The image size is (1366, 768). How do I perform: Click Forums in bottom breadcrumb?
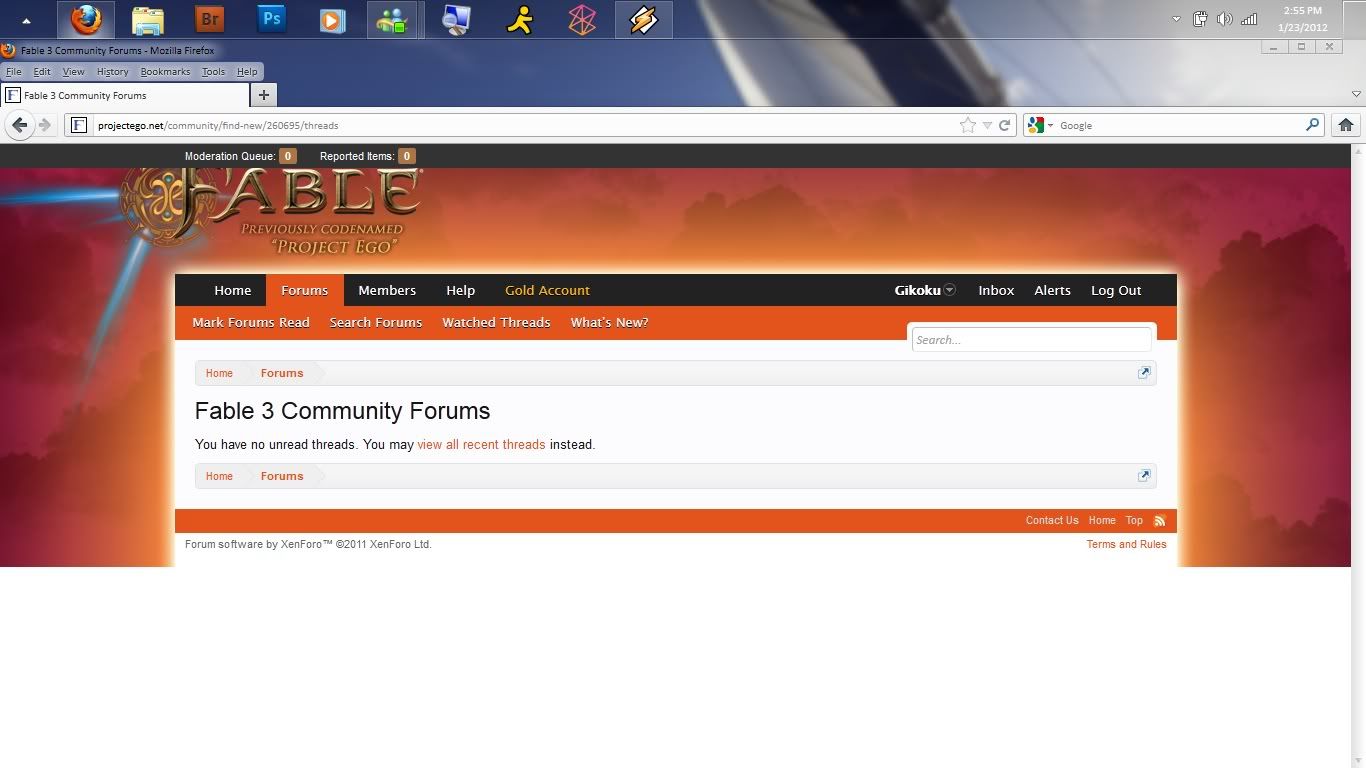click(x=282, y=476)
